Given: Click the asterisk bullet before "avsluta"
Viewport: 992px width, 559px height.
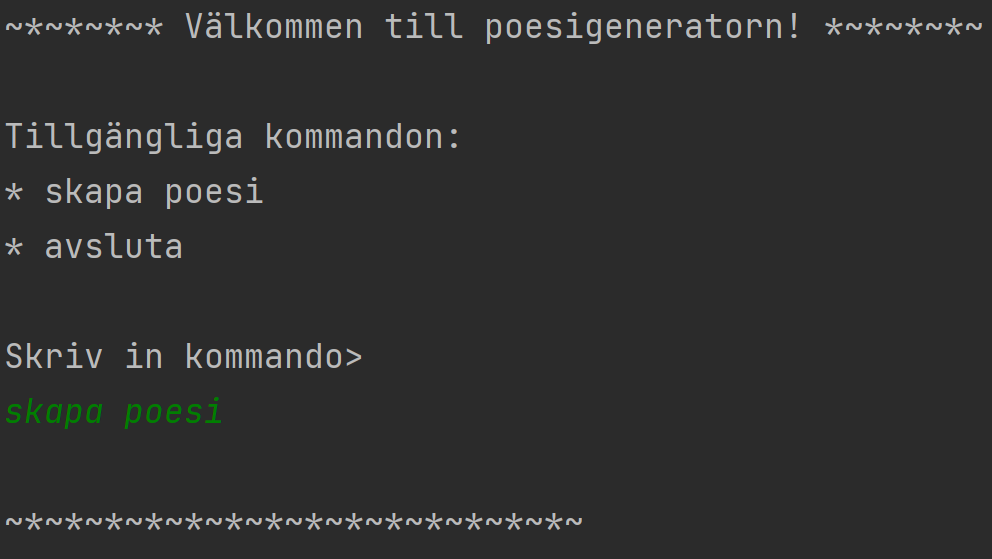Looking at the screenshot, I should click(14, 248).
